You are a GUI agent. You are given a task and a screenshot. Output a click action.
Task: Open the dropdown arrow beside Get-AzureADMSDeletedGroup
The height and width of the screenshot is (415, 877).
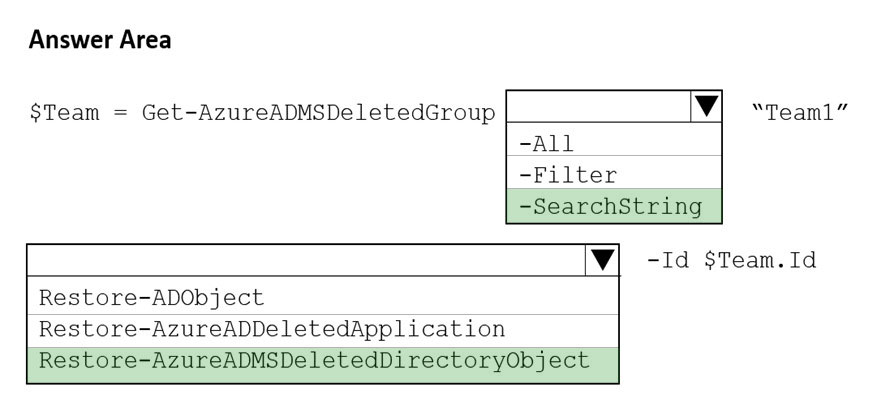[706, 106]
